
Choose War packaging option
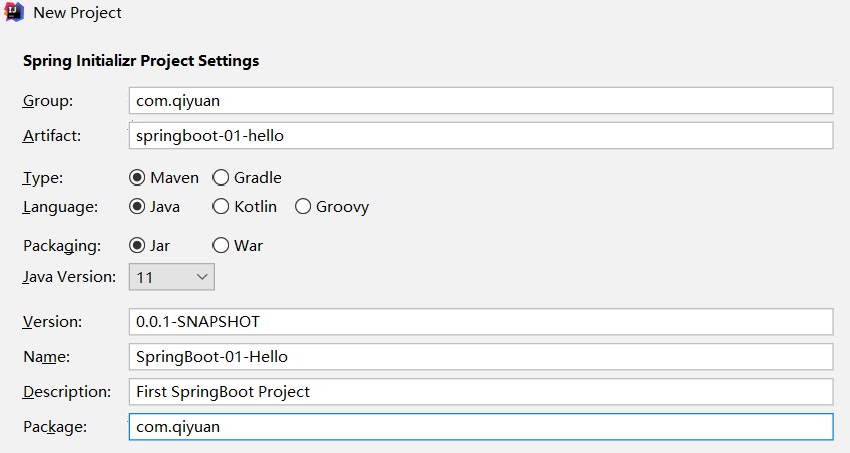coord(221,245)
